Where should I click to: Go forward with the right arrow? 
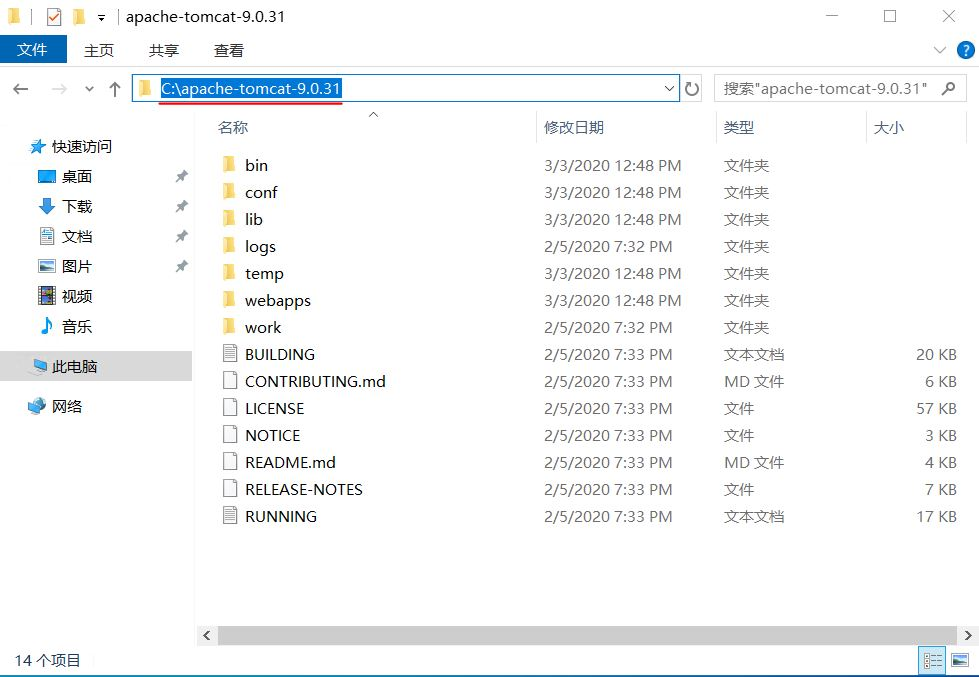(59, 89)
